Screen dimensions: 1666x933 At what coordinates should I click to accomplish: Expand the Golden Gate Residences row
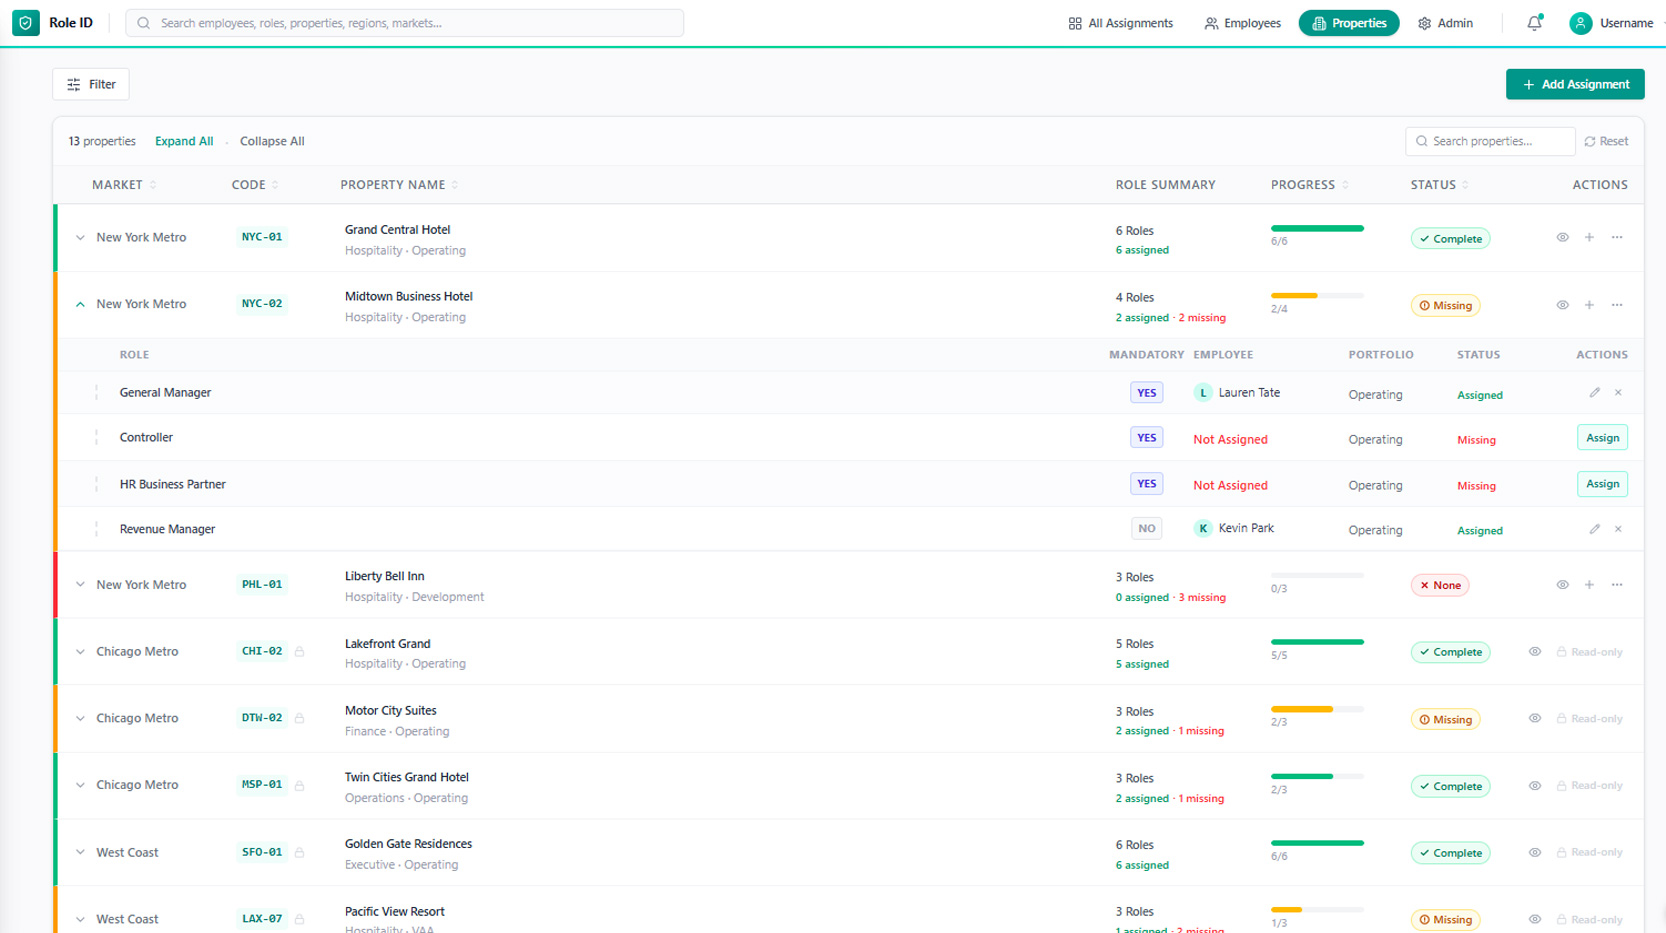(80, 853)
